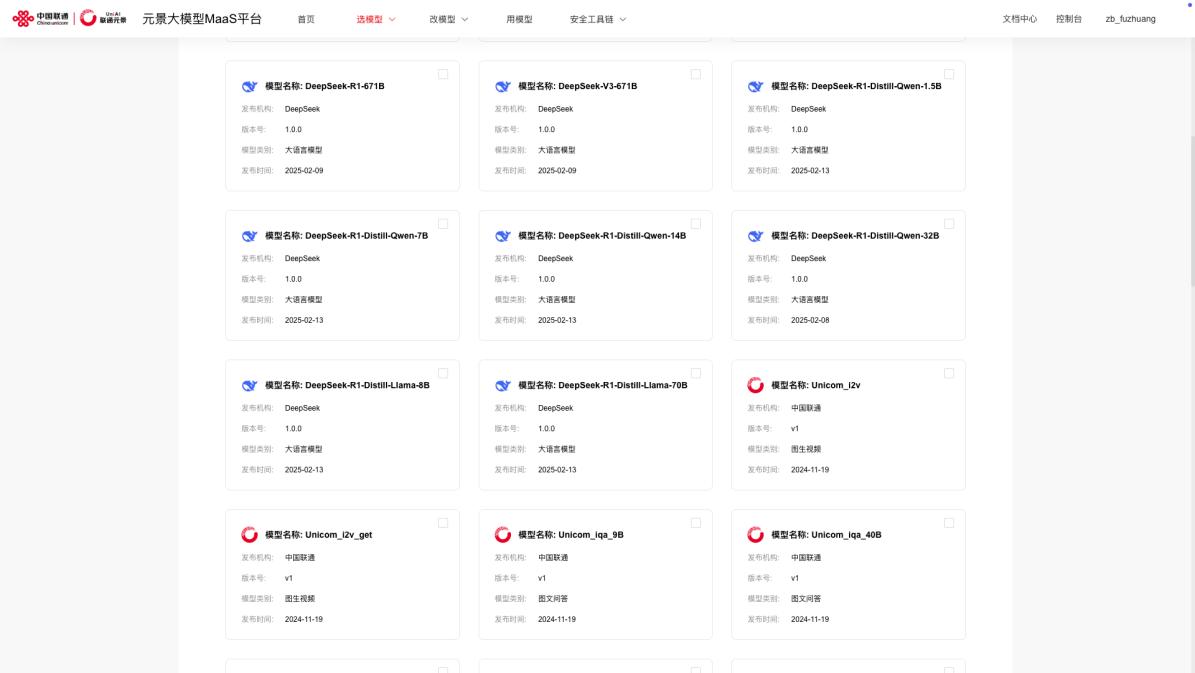Open the 改模型 menu item
The width and height of the screenshot is (1195, 673).
[x=442, y=19]
